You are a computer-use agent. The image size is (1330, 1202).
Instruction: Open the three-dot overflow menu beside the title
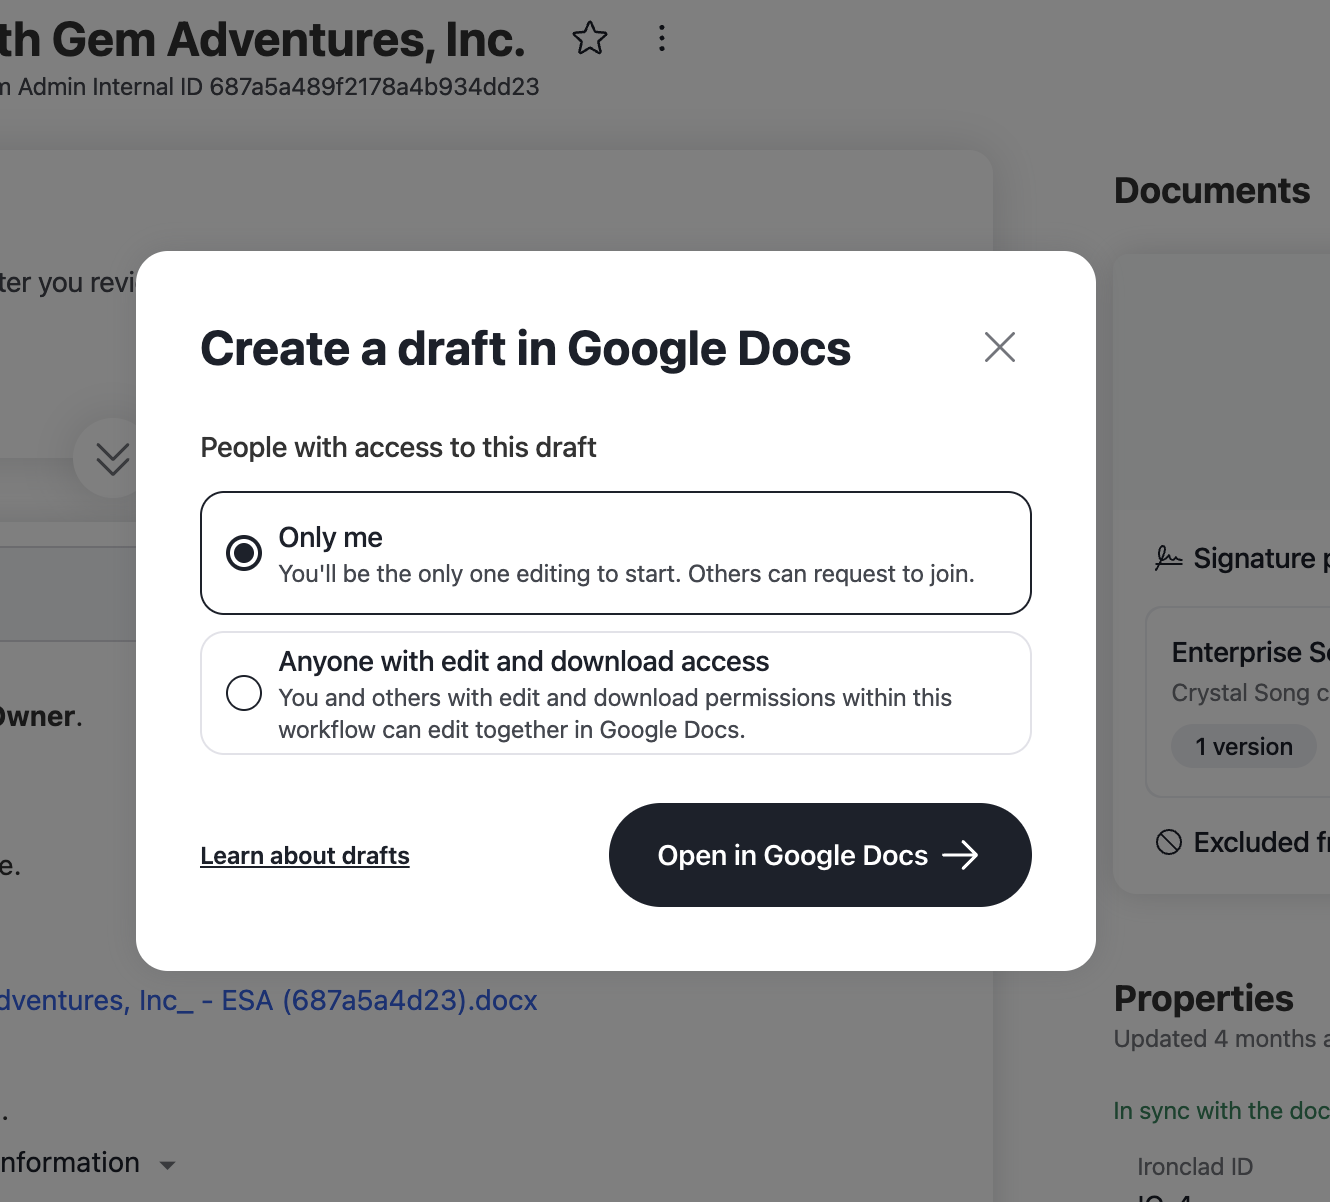pos(661,38)
